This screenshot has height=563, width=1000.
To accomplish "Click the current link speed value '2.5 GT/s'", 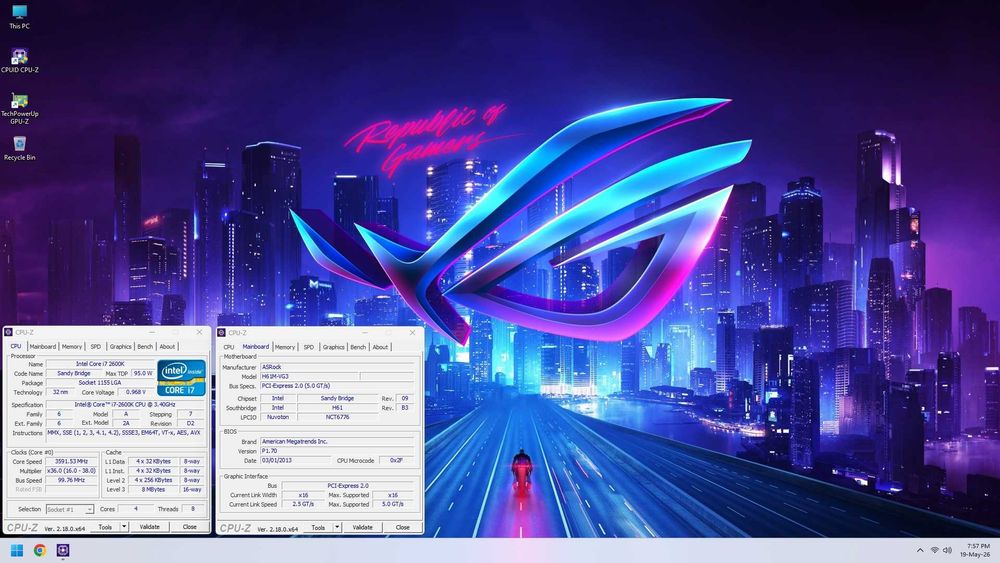I will pos(303,504).
